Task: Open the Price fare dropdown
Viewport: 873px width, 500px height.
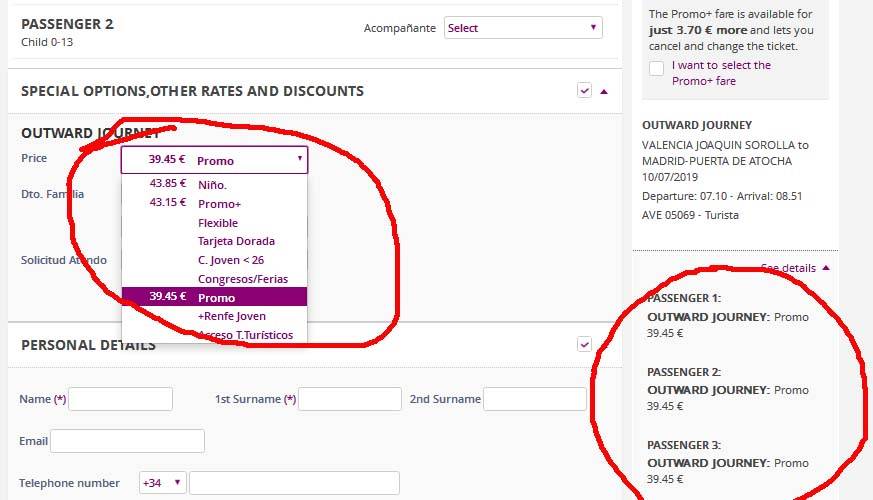Action: pos(214,160)
